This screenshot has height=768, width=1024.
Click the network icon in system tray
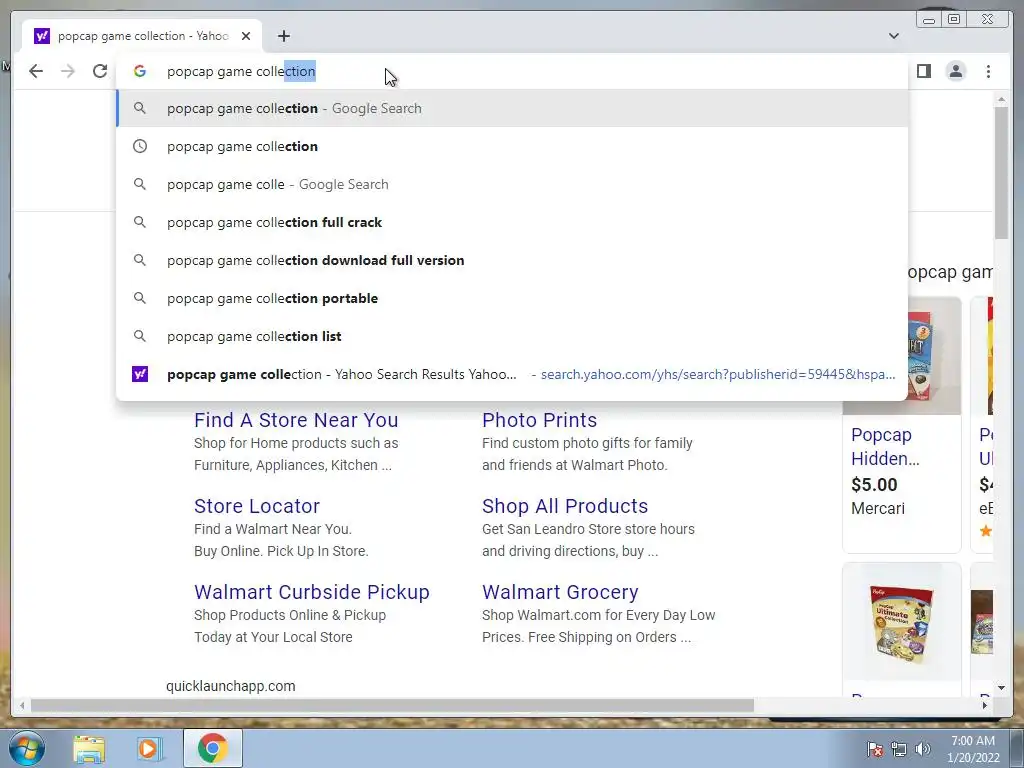899,749
